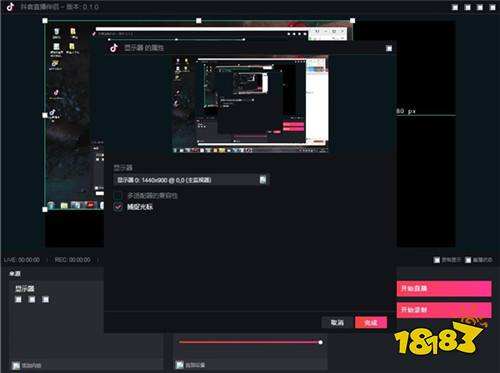Click second icon under 显示器 source item
This screenshot has height=373, width=500.
coord(32,299)
